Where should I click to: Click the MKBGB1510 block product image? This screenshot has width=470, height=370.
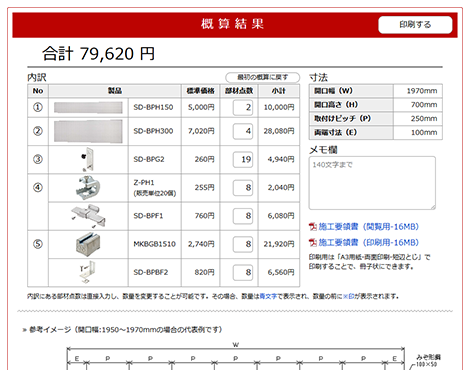(x=88, y=244)
